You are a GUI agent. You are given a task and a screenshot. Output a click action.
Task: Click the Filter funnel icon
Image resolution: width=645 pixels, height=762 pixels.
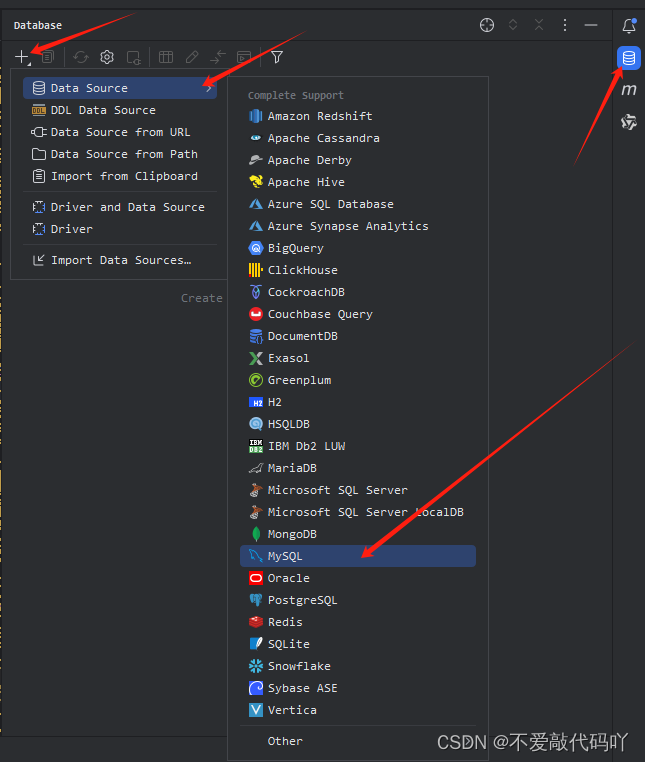[277, 57]
